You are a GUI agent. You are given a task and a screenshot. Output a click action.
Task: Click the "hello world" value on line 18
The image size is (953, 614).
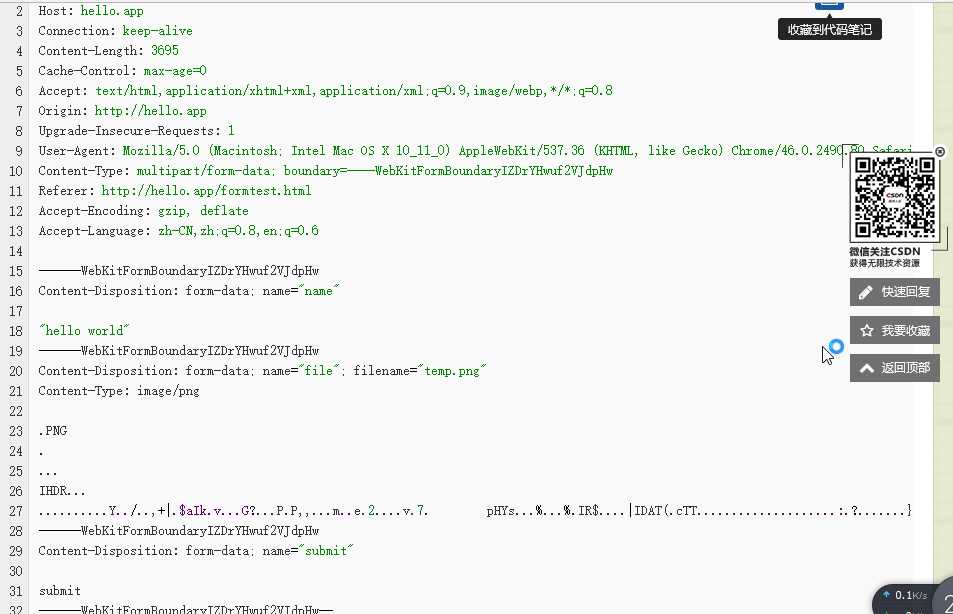84,331
